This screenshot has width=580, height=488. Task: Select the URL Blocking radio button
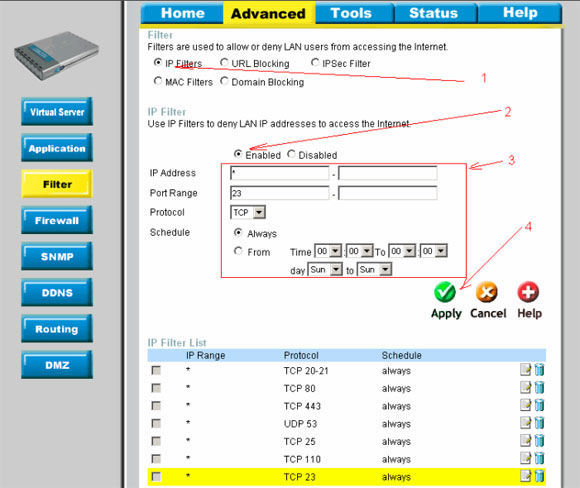[x=224, y=63]
